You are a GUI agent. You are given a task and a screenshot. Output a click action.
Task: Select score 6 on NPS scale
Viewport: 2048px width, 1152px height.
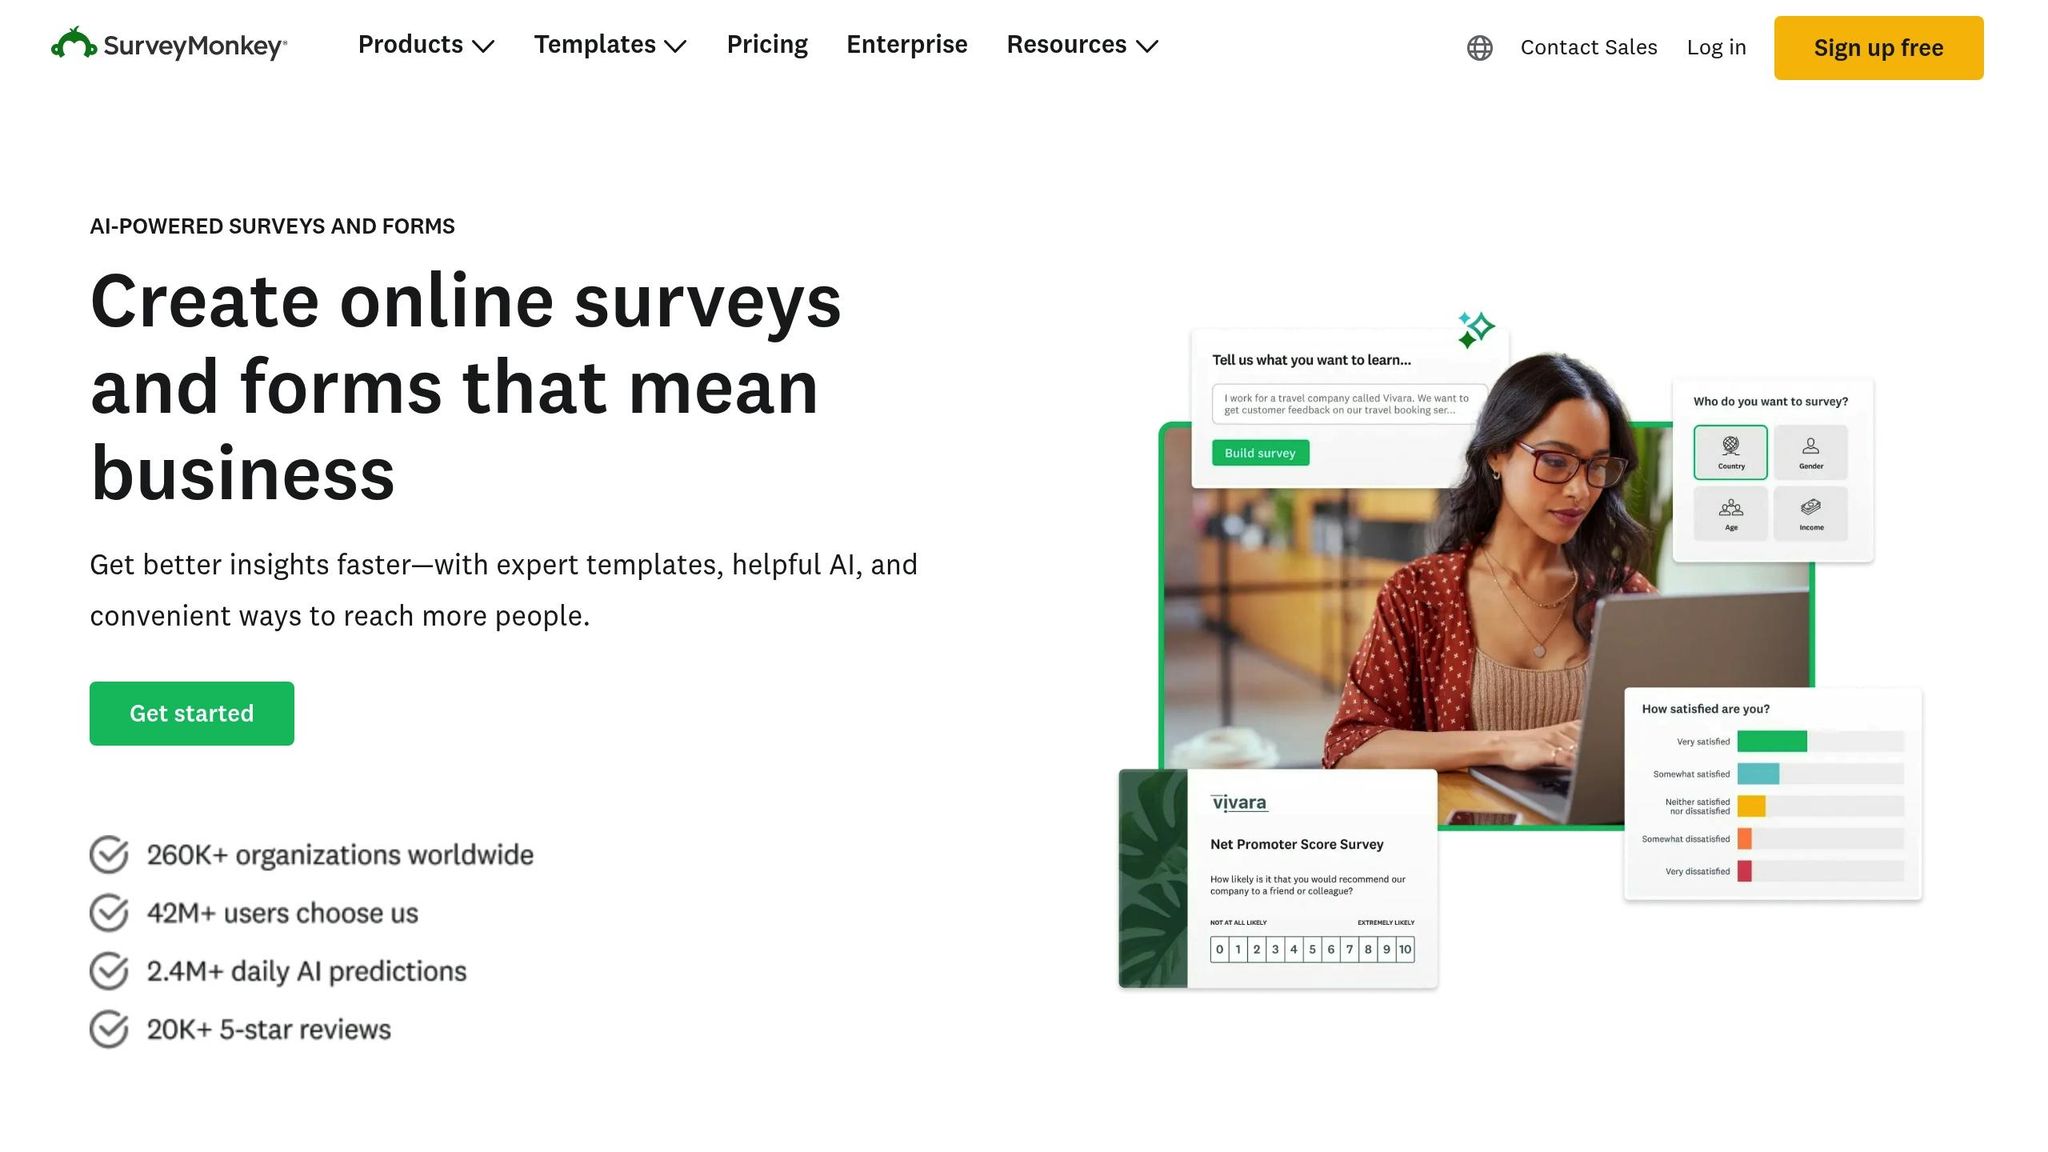tap(1331, 949)
